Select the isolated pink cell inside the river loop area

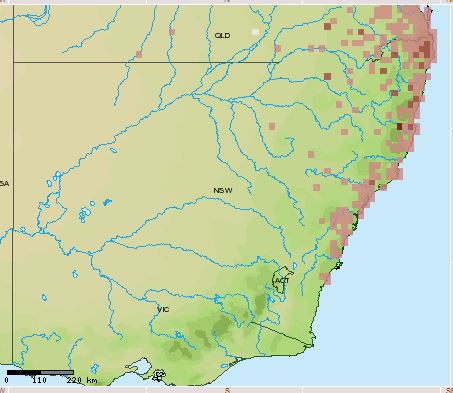[272, 126]
